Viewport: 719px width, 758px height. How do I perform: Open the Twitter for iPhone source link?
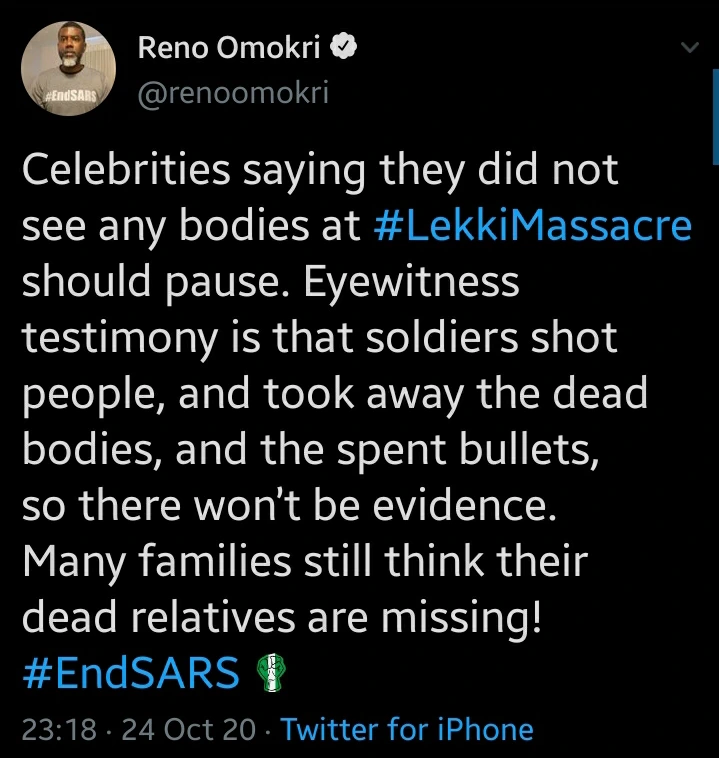tap(407, 729)
